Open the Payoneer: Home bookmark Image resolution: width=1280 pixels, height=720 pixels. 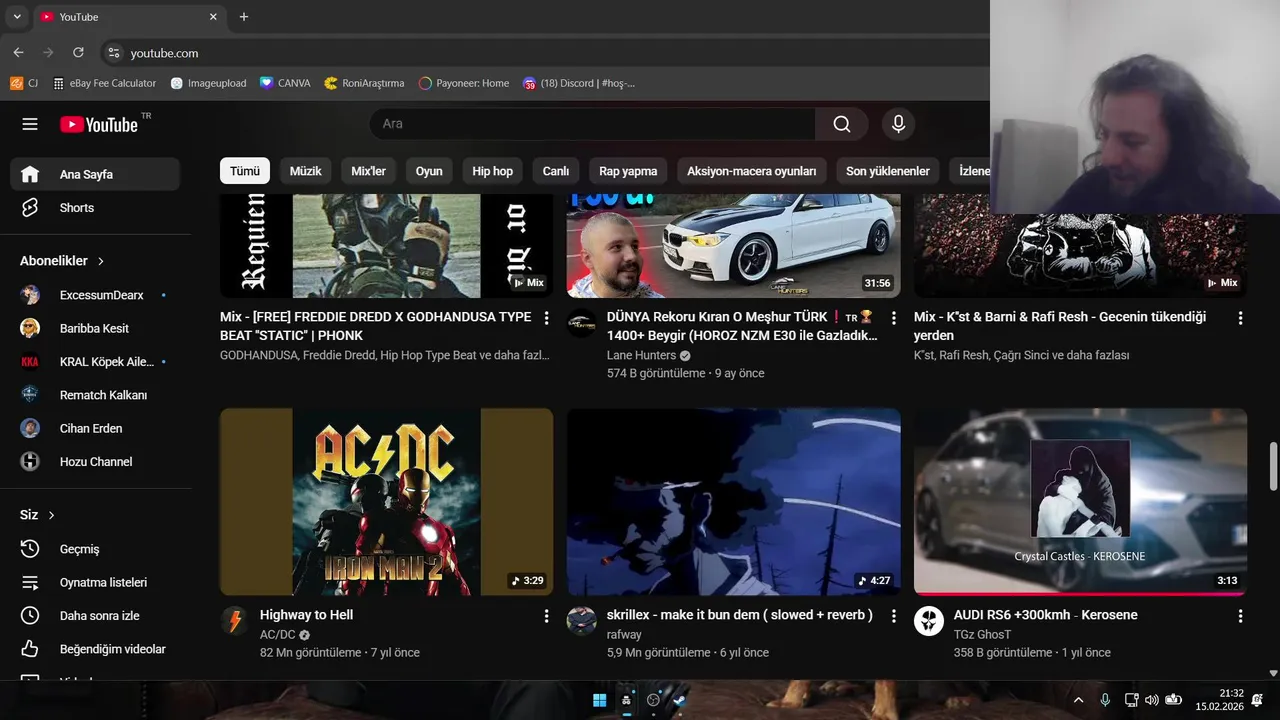[464, 83]
